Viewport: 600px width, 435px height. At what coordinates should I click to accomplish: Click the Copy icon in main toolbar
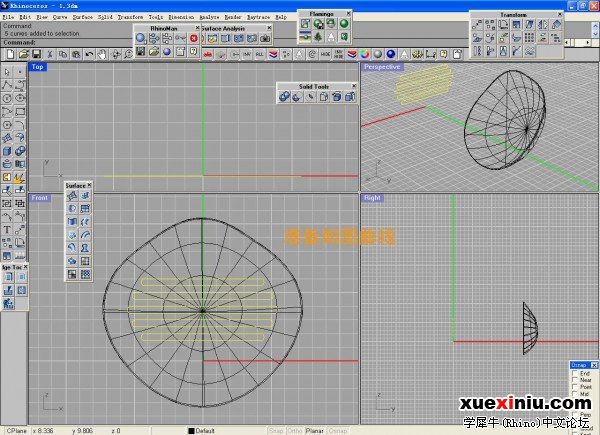pos(63,54)
